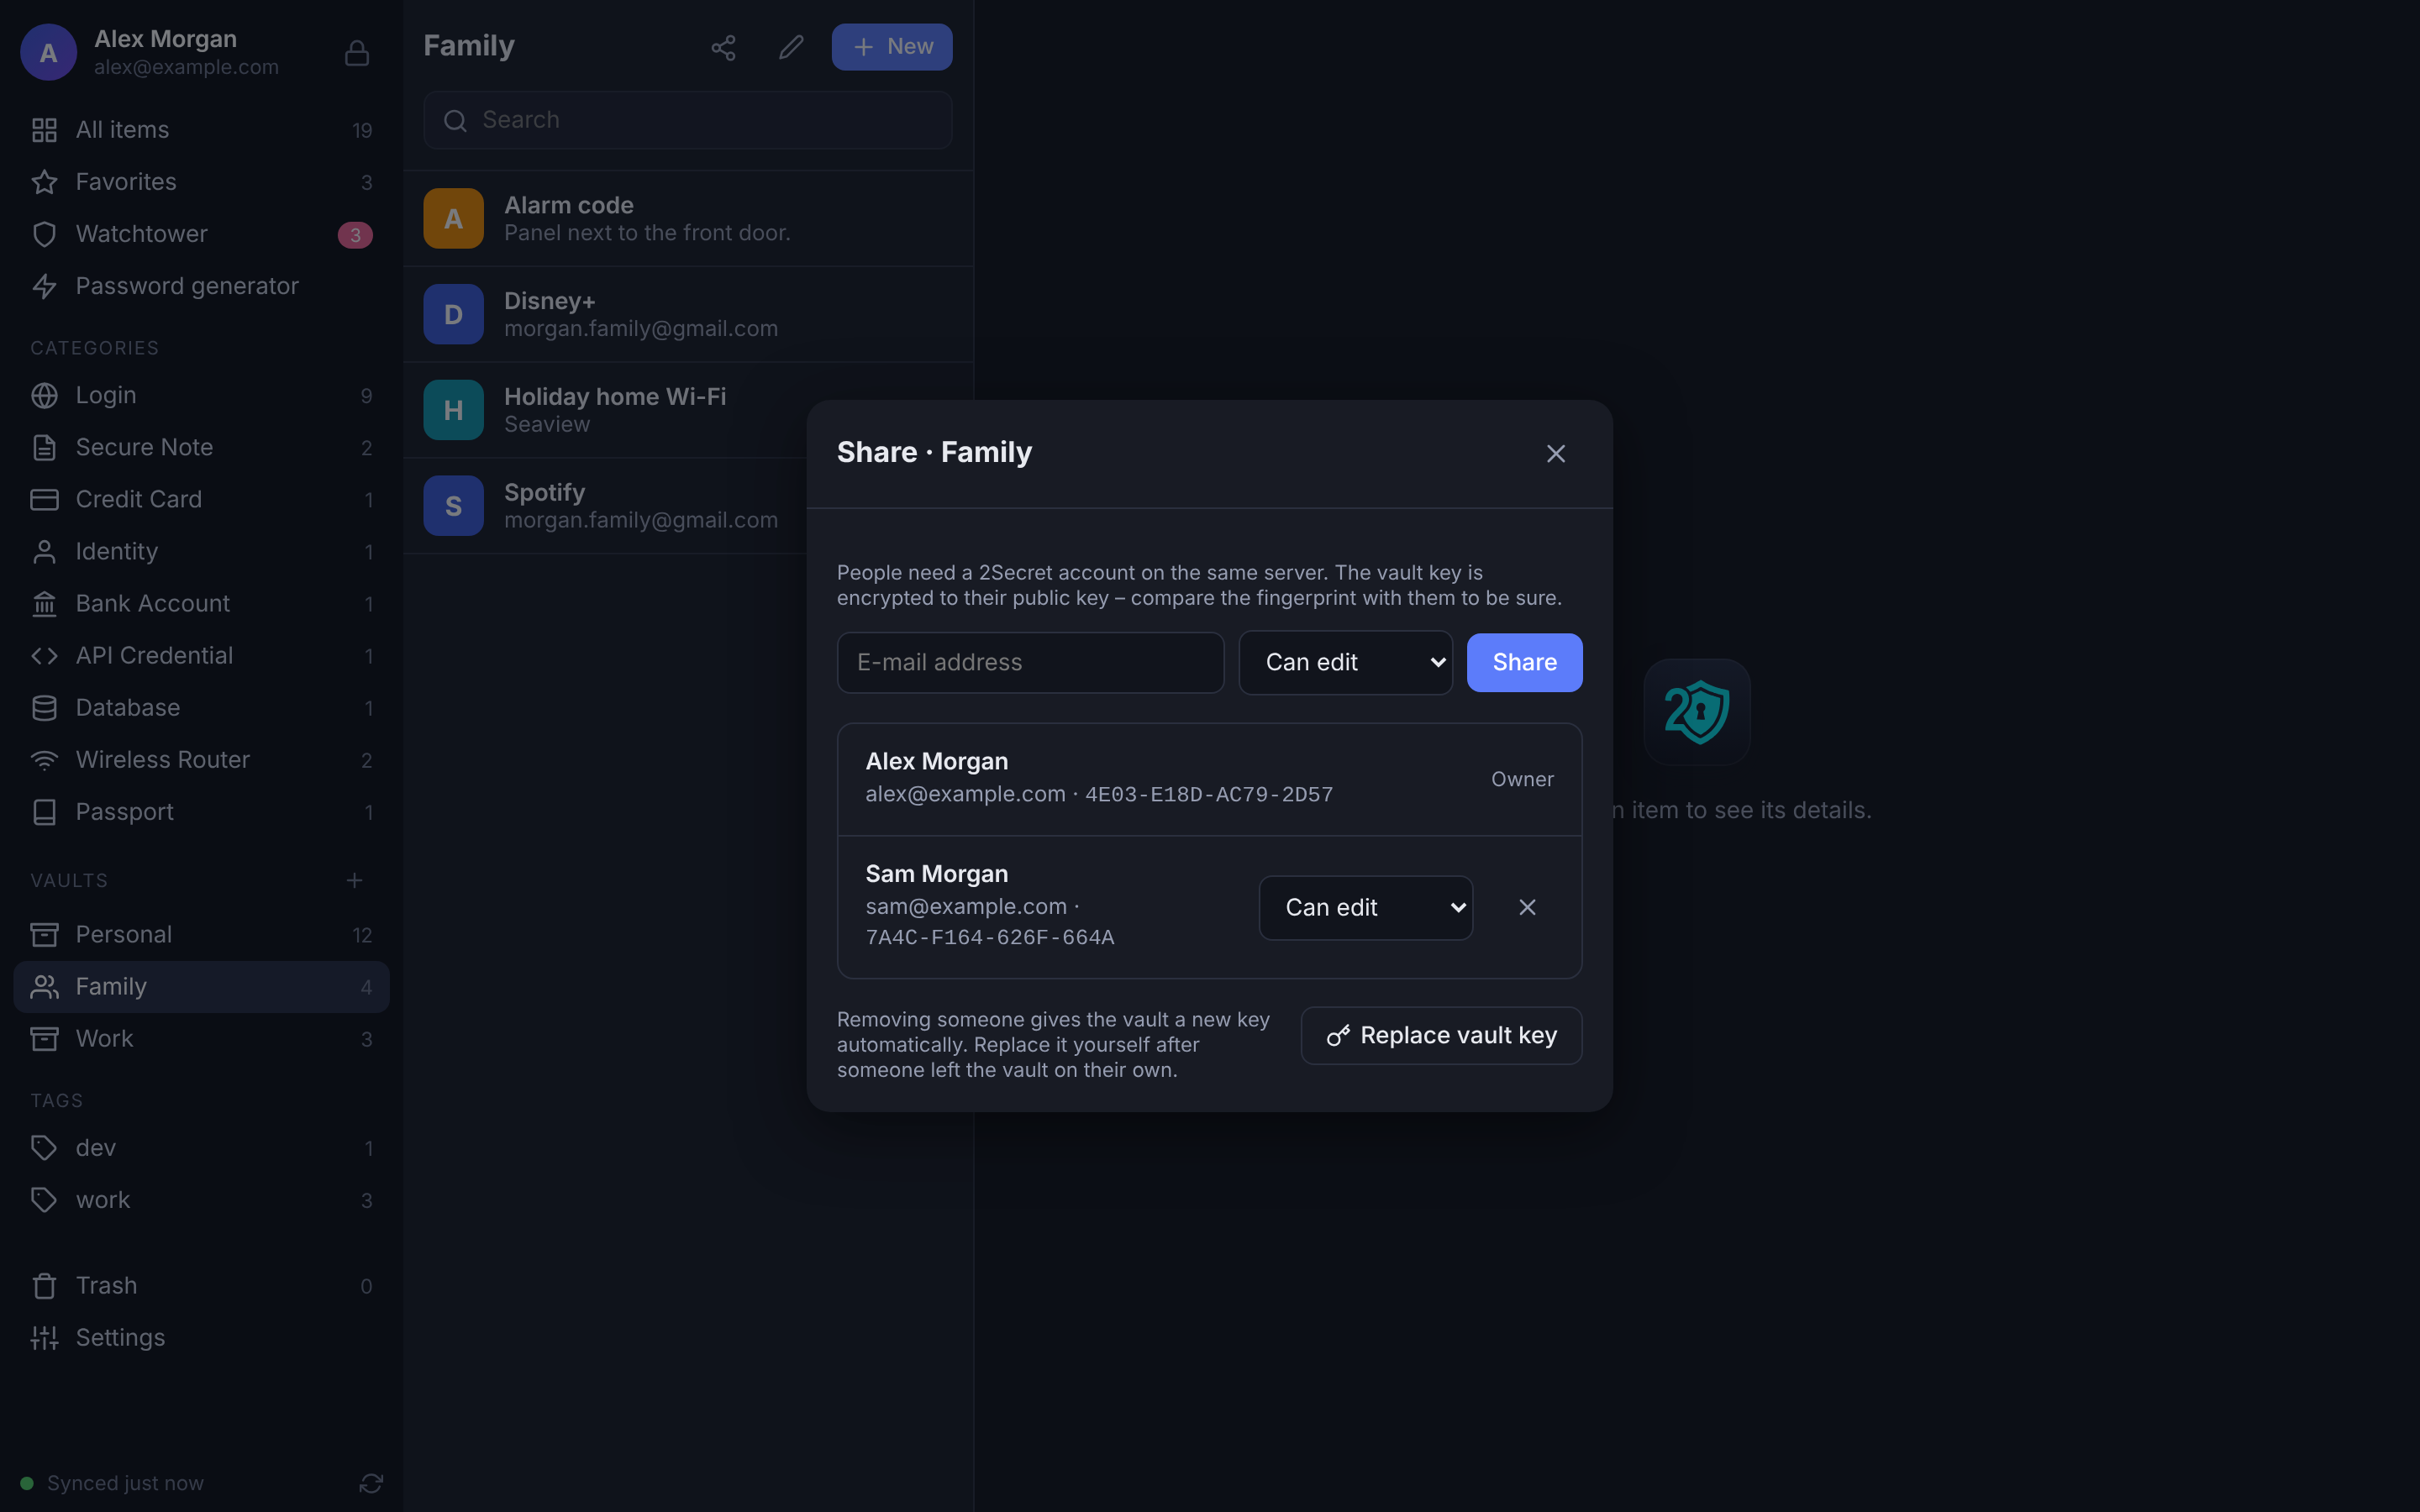Click the blue Share button
2420x1512 pixels.
coord(1524,662)
